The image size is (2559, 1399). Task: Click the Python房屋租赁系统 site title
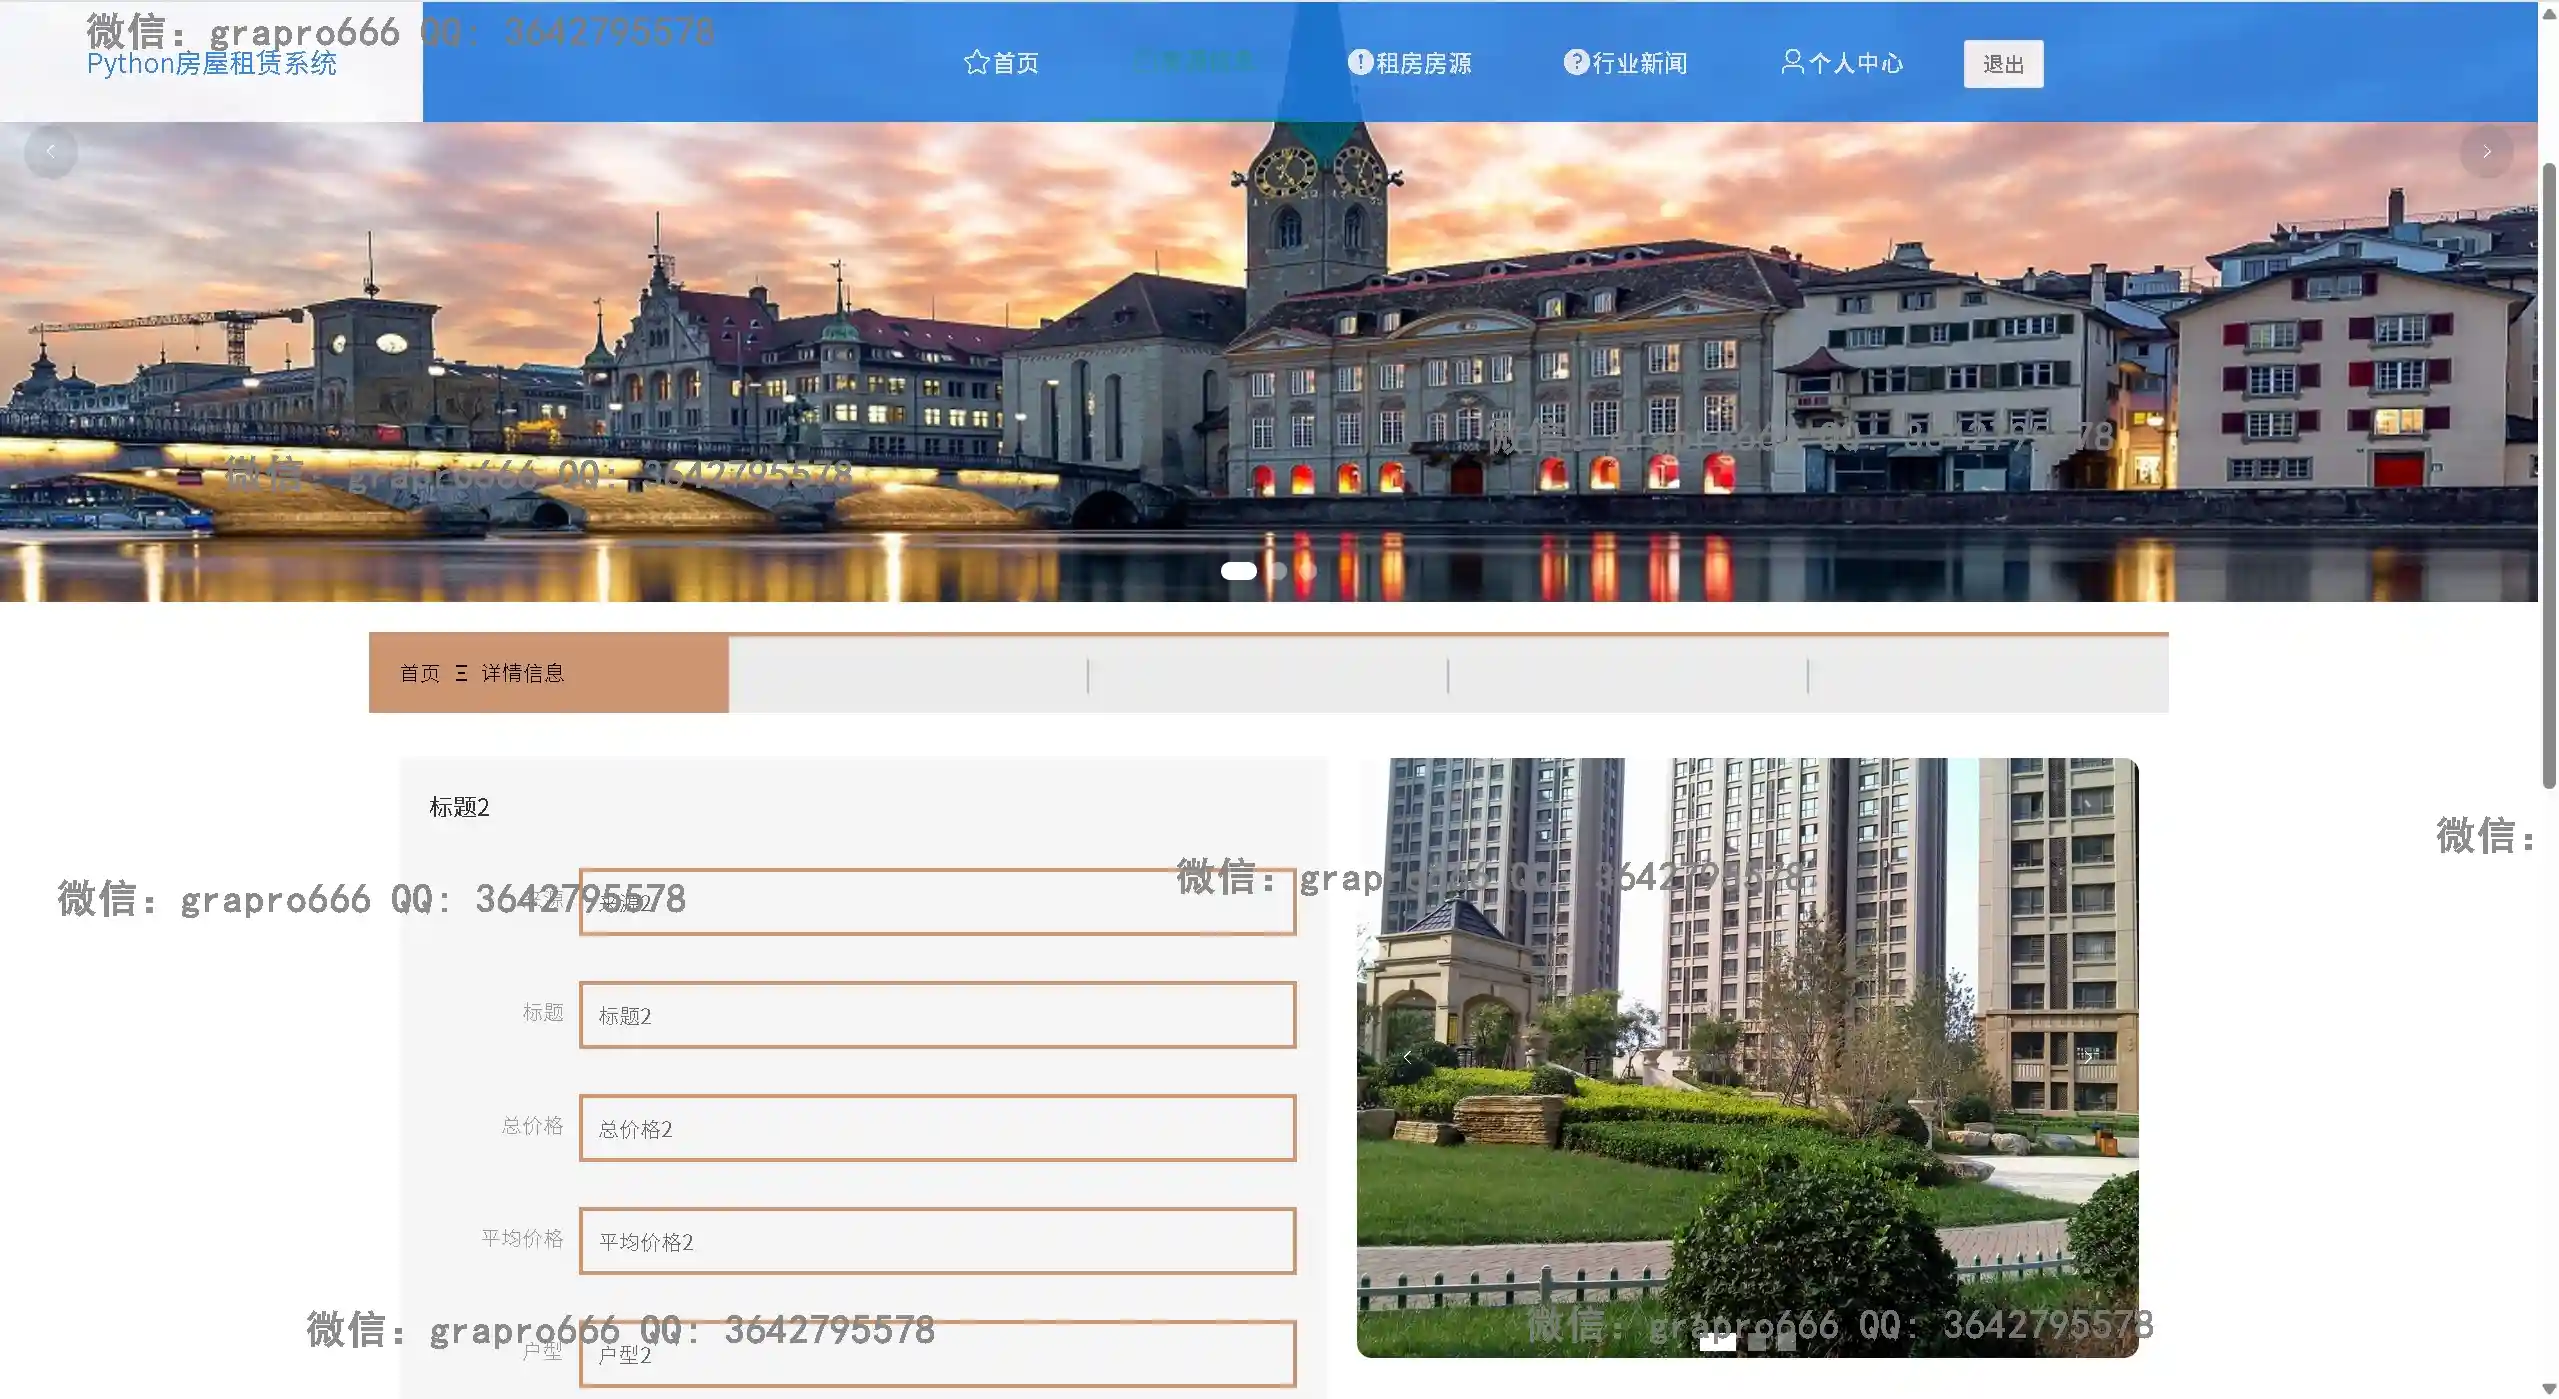[211, 64]
